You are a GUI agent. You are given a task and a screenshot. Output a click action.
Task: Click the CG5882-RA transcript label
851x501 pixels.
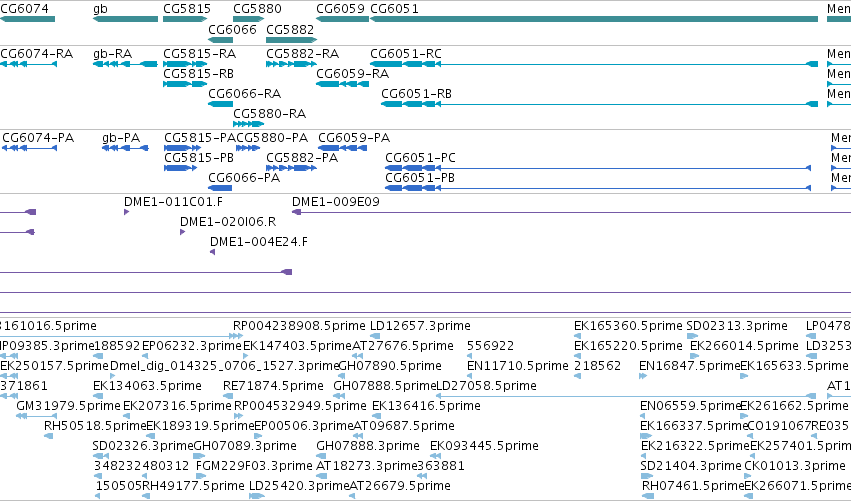(x=302, y=54)
